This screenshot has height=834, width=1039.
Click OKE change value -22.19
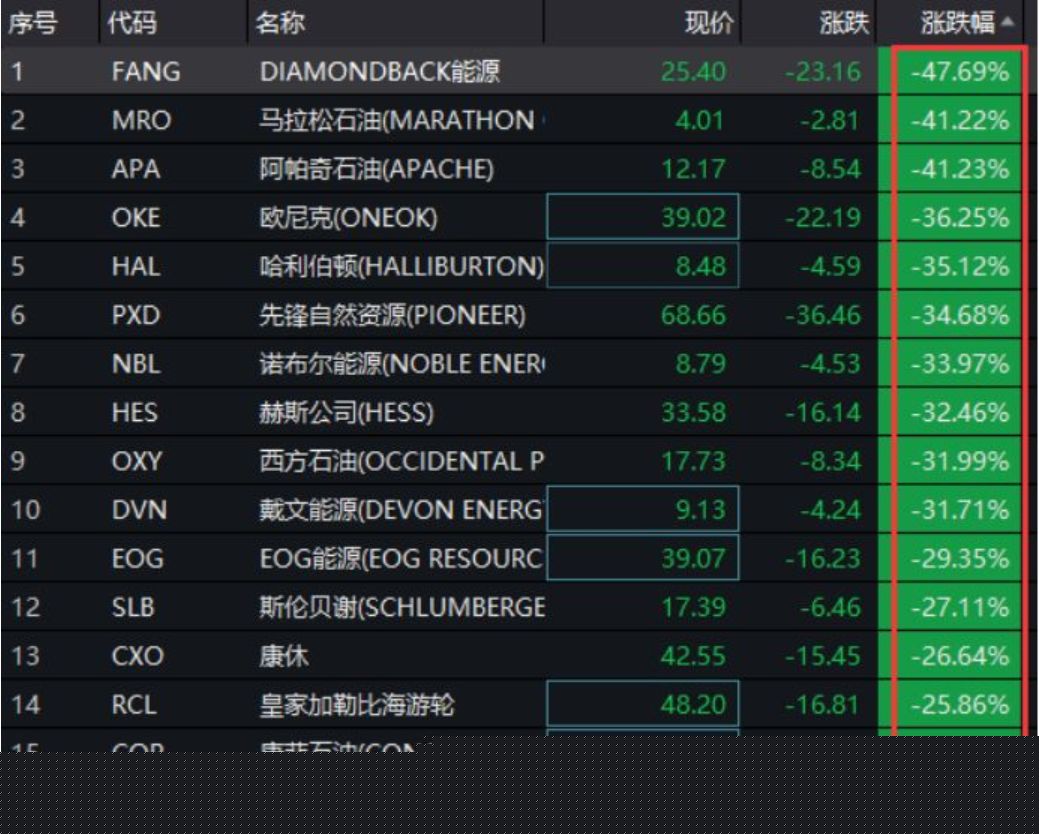click(823, 218)
